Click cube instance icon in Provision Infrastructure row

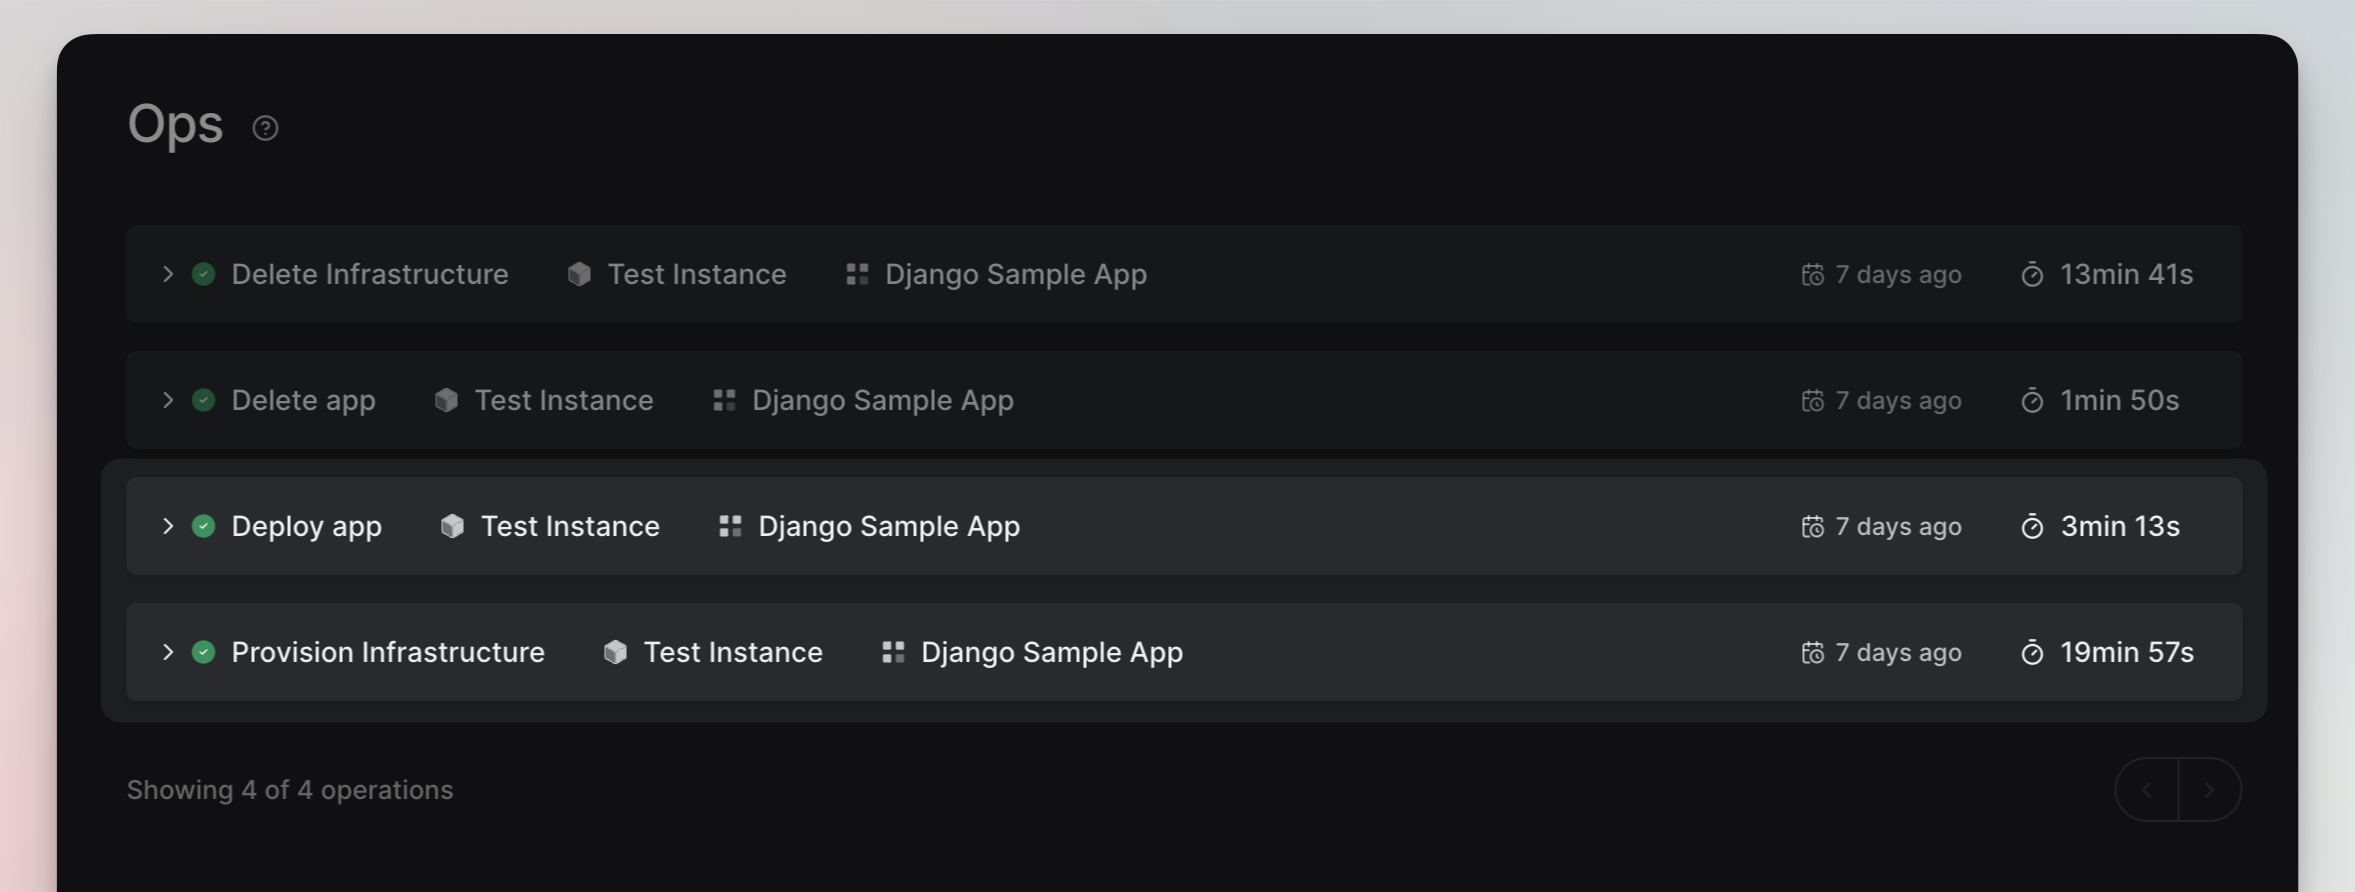click(x=615, y=652)
